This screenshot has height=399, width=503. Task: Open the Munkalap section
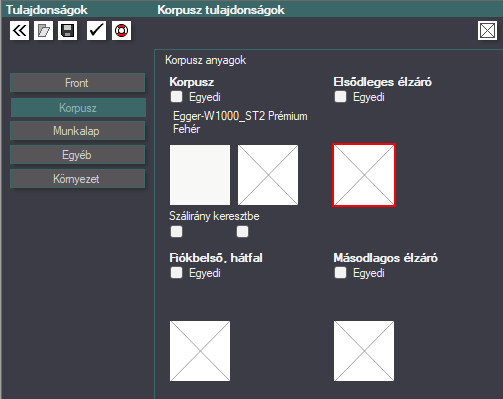[x=77, y=131]
